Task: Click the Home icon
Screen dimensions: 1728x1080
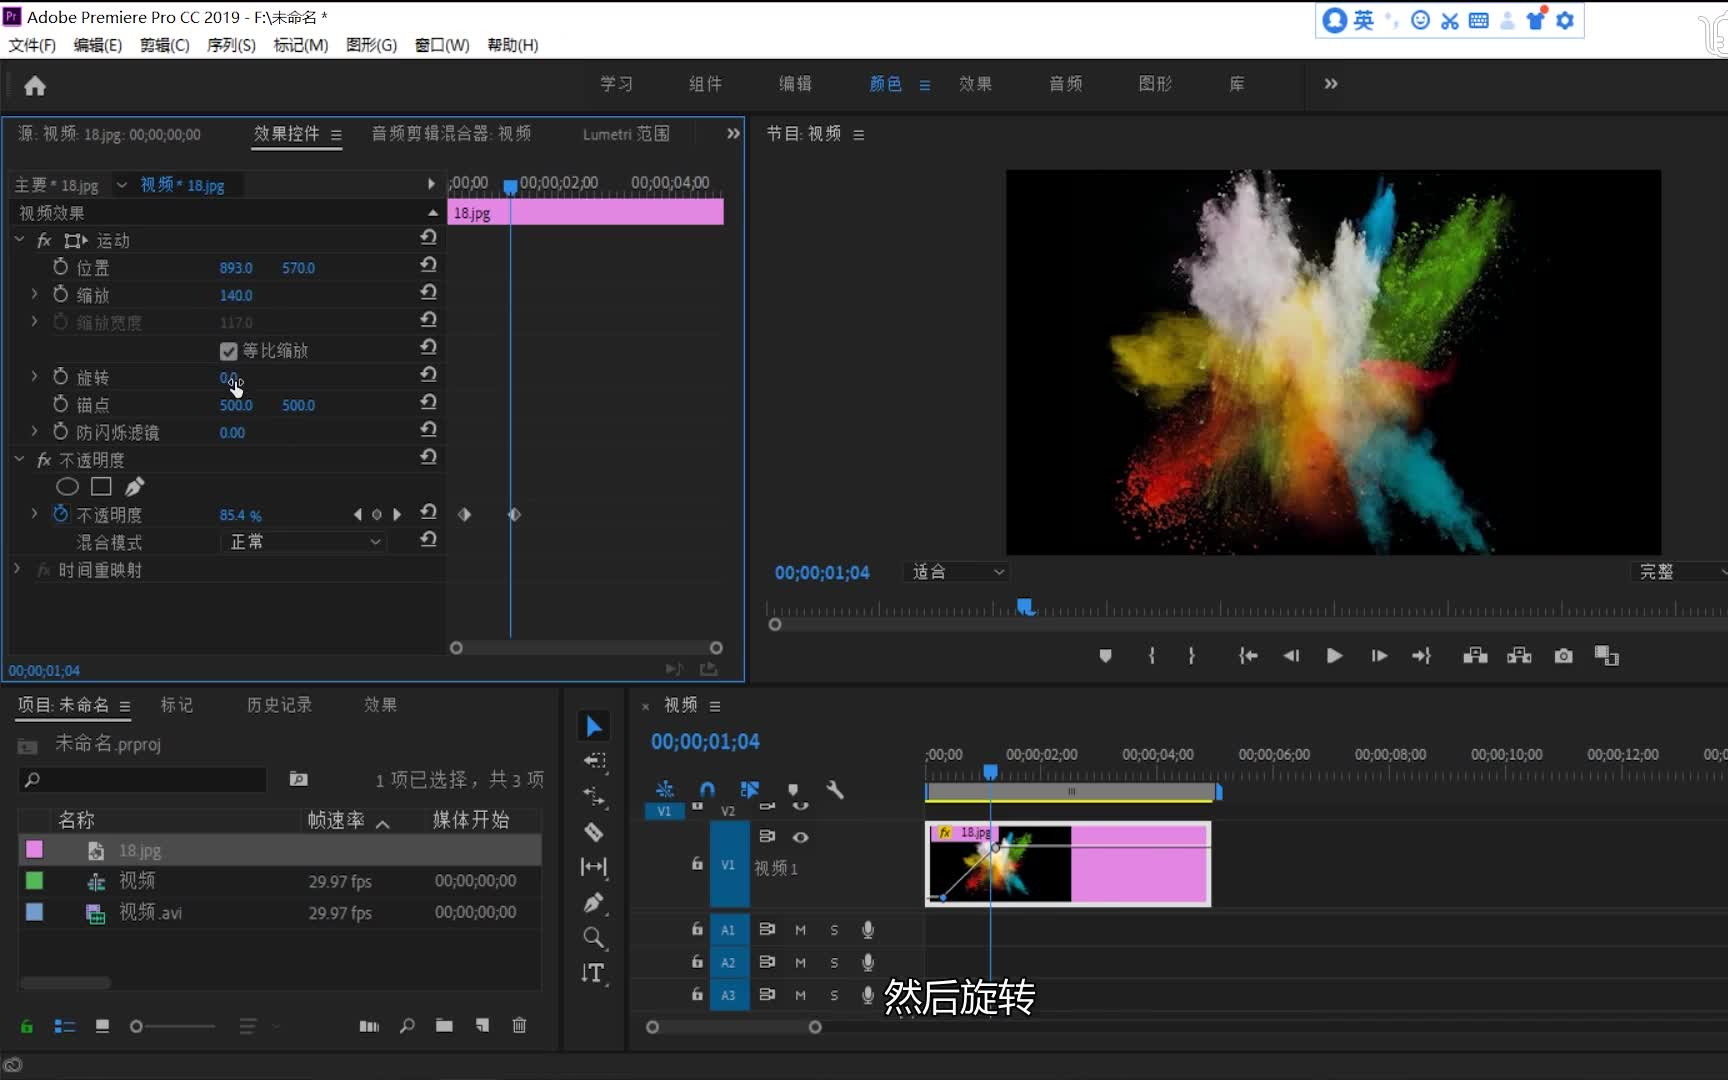Action: coord(35,86)
